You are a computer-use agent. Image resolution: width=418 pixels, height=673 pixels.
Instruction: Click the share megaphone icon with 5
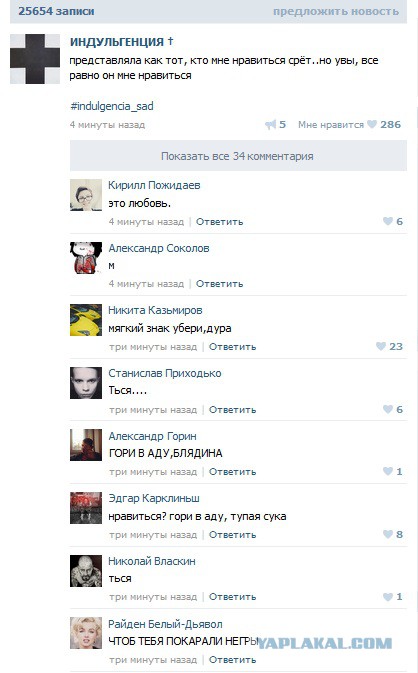click(270, 124)
